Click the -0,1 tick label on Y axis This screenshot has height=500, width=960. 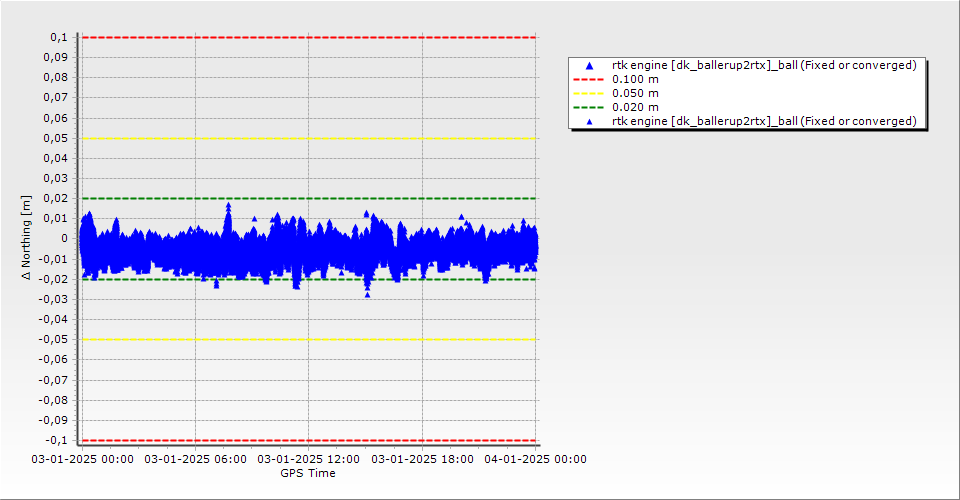(57, 440)
